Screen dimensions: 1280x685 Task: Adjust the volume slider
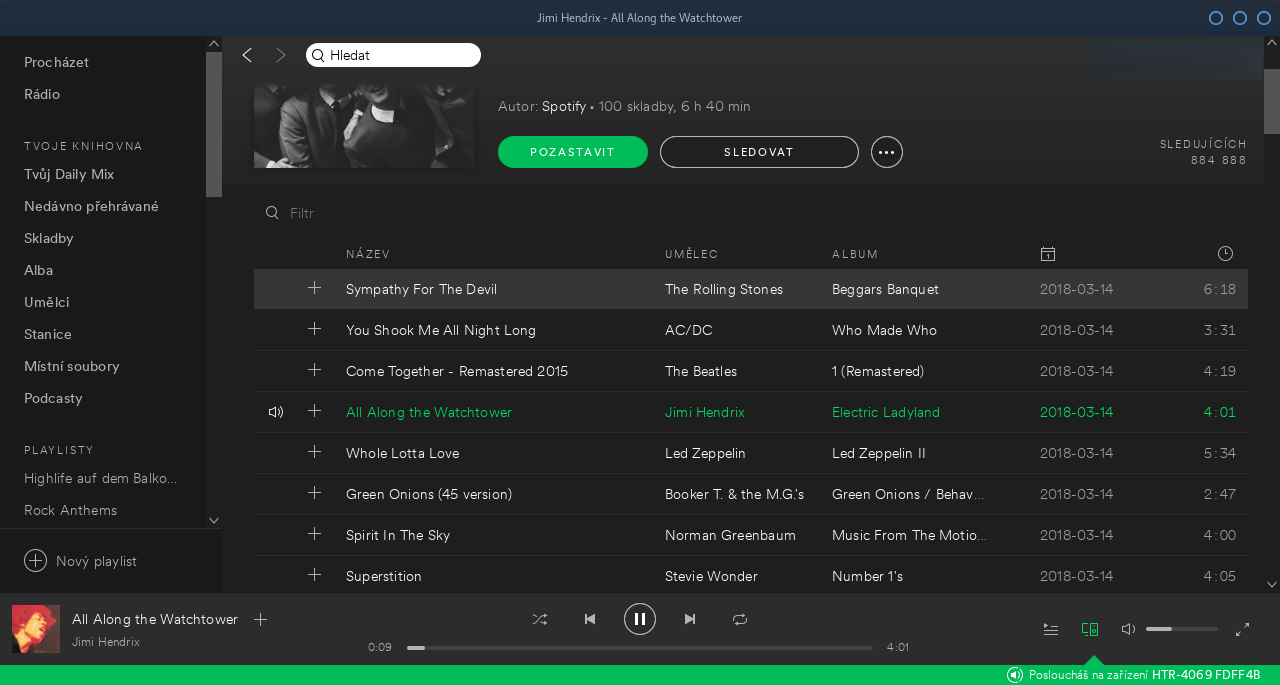pyautogui.click(x=1182, y=629)
